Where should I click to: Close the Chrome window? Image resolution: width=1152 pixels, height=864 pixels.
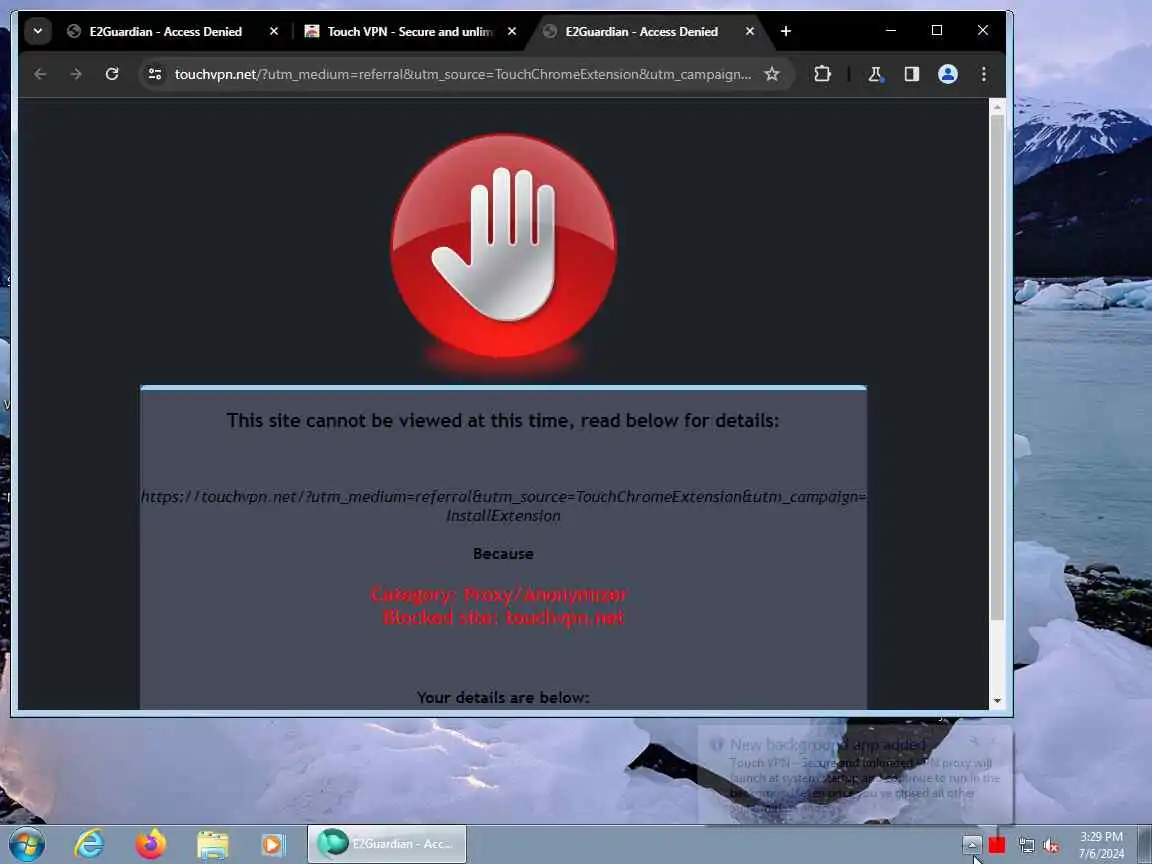982,30
